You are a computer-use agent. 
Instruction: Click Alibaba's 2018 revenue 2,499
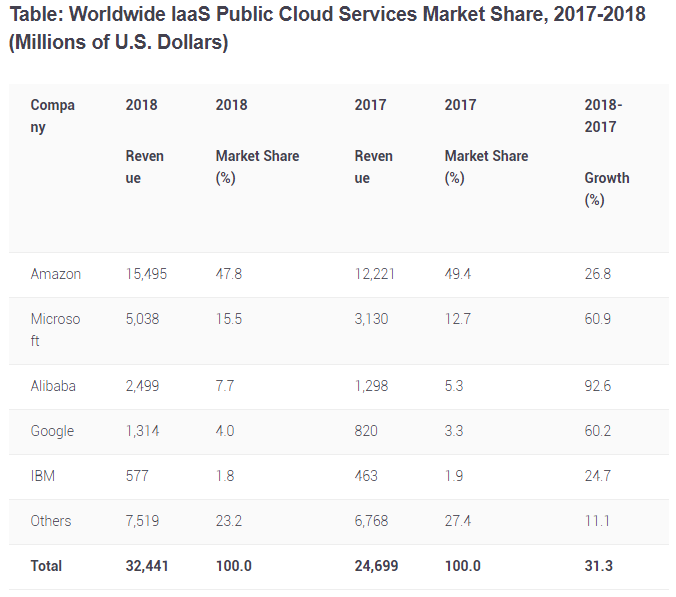coord(142,386)
